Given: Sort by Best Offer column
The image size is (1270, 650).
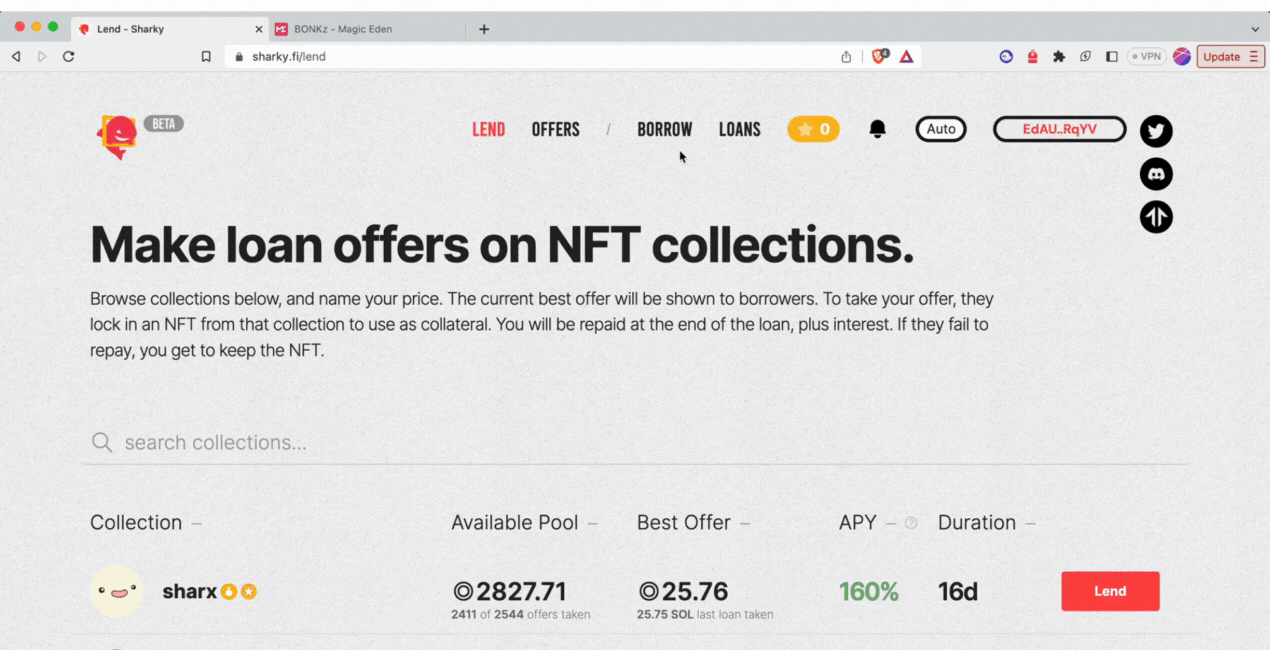Looking at the screenshot, I should (684, 523).
